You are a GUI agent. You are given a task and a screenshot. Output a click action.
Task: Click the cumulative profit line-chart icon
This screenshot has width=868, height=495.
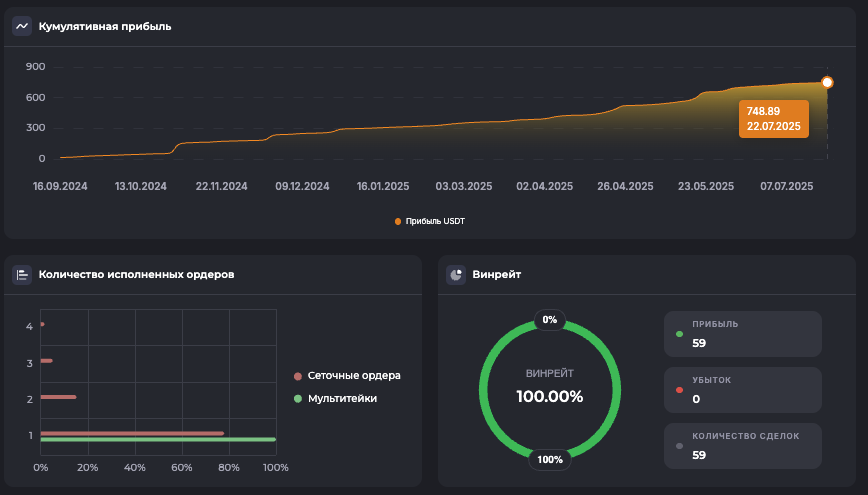pos(22,26)
